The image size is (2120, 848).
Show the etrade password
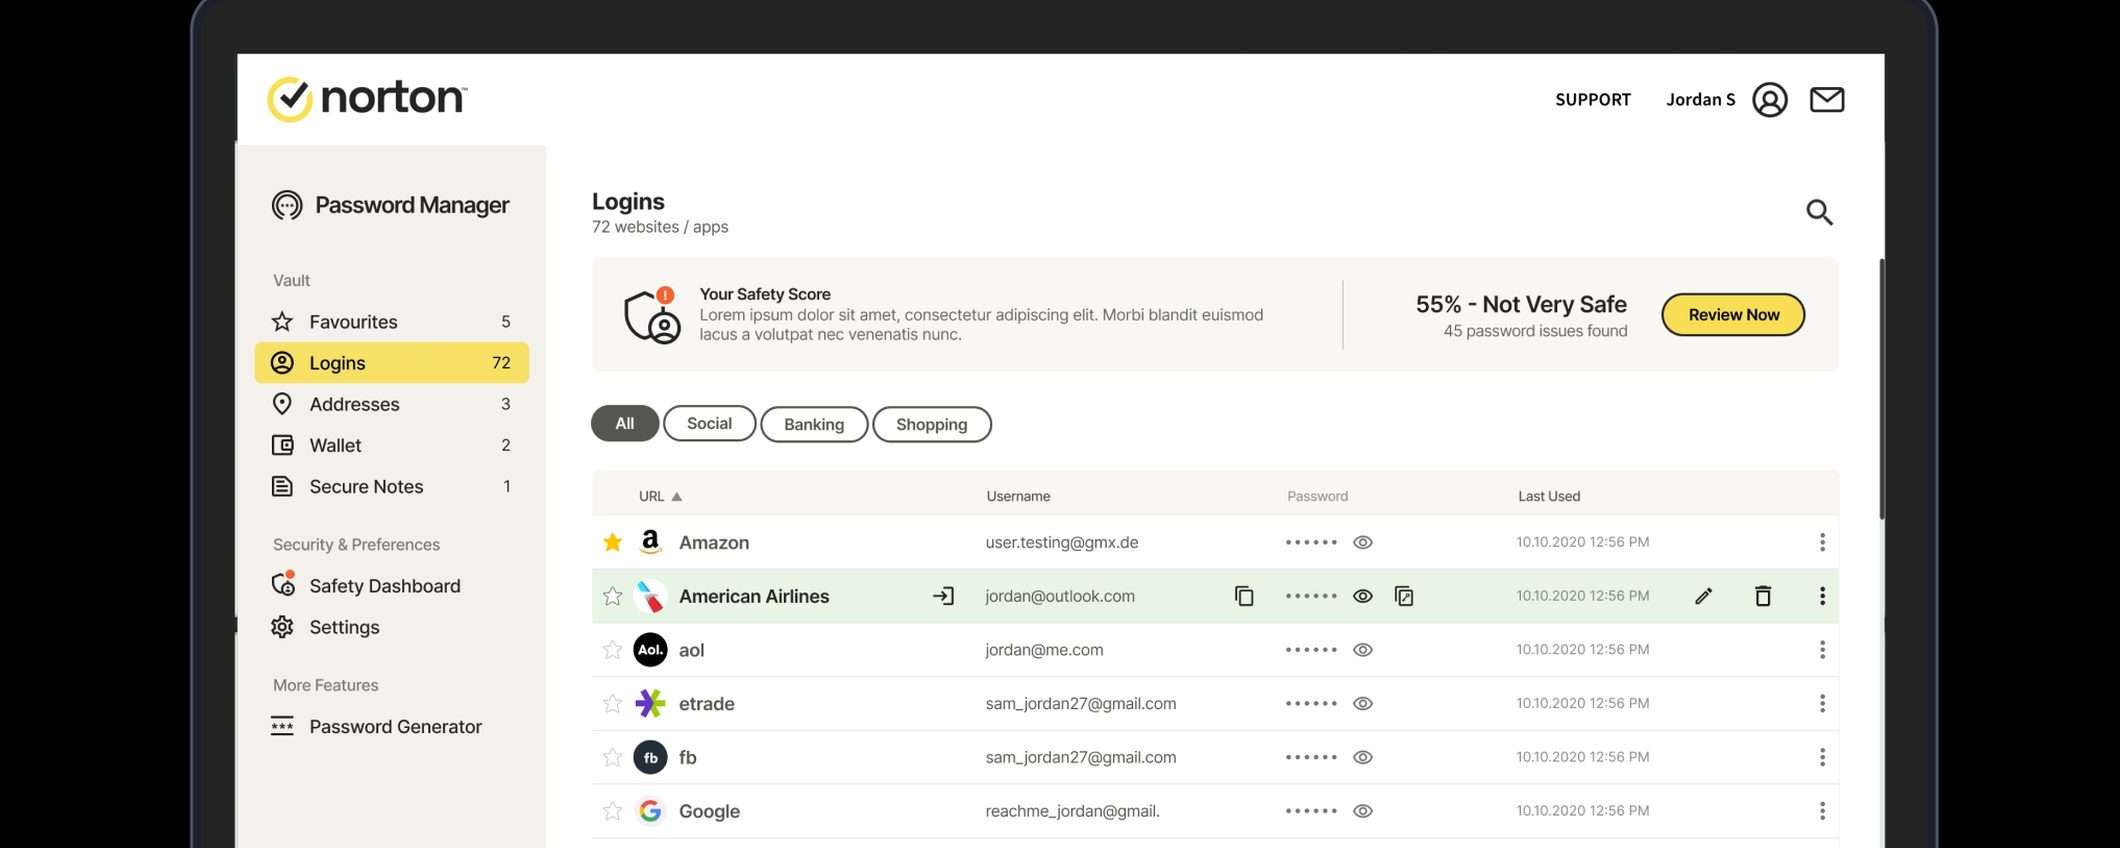[x=1362, y=704]
